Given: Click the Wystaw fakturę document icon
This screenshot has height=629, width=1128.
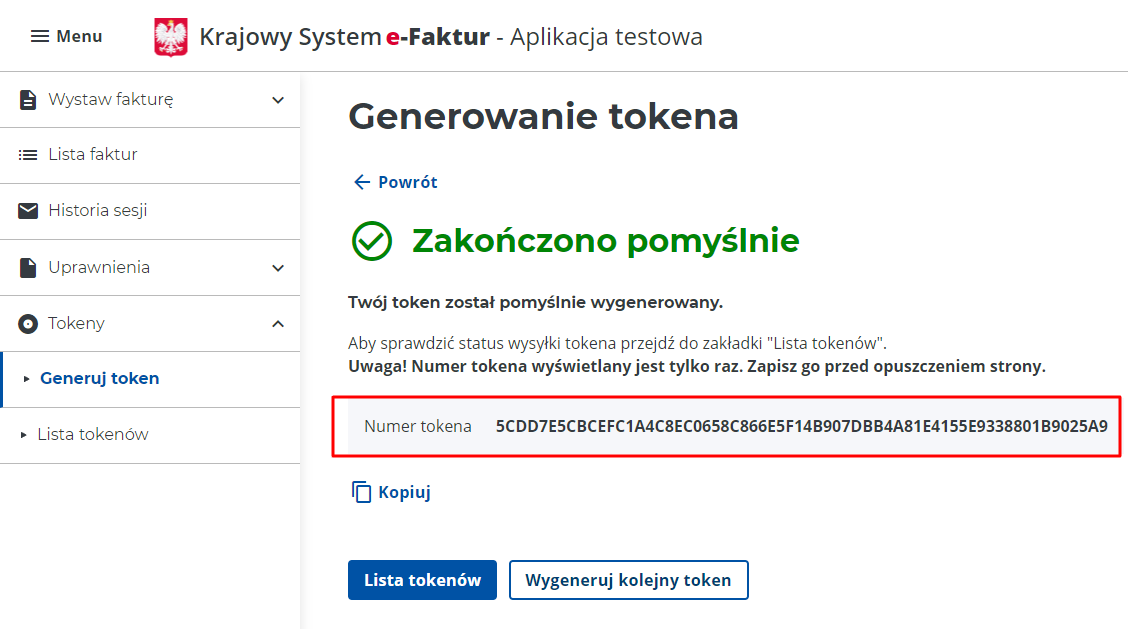Looking at the screenshot, I should tap(26, 99).
